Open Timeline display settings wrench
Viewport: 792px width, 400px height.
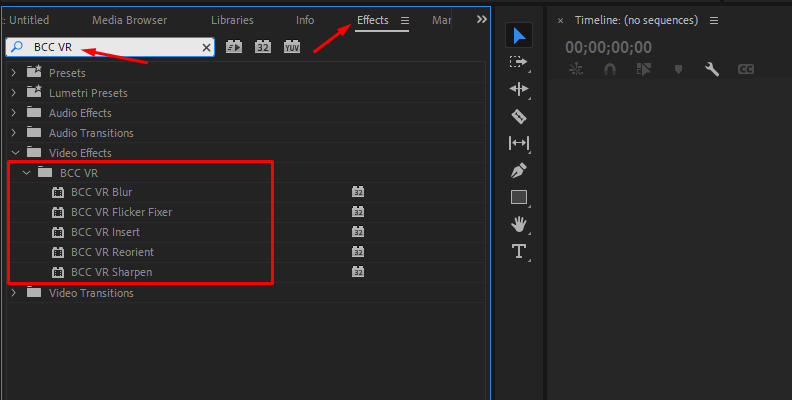coord(712,69)
